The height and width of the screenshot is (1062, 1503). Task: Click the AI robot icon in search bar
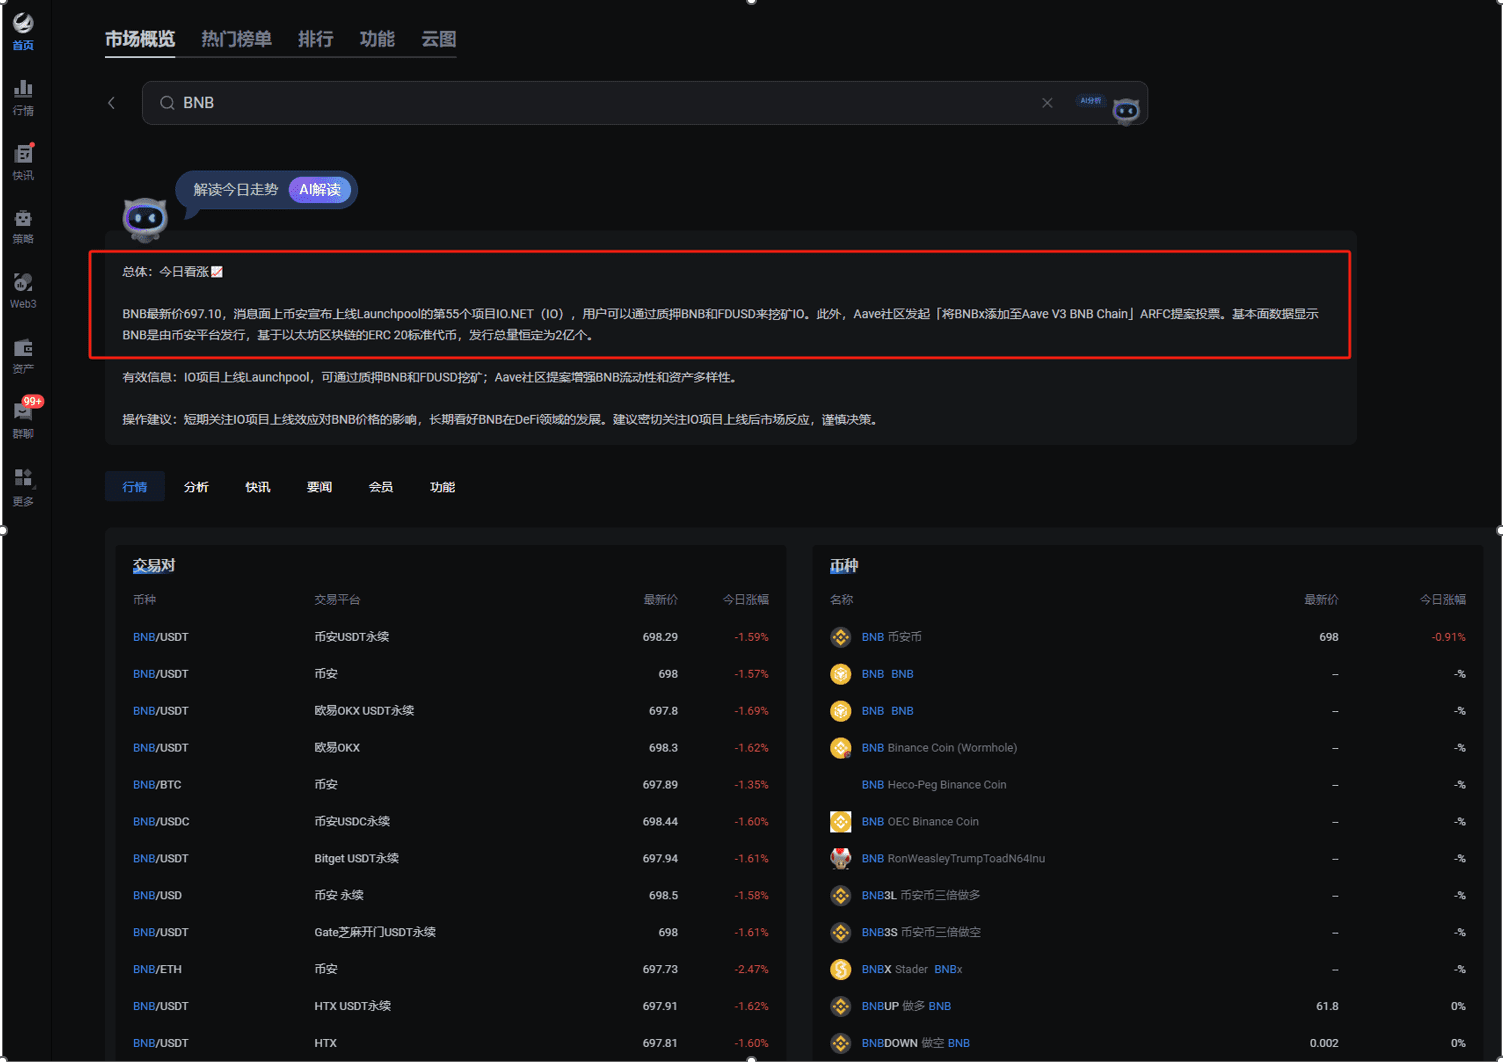click(x=1126, y=110)
